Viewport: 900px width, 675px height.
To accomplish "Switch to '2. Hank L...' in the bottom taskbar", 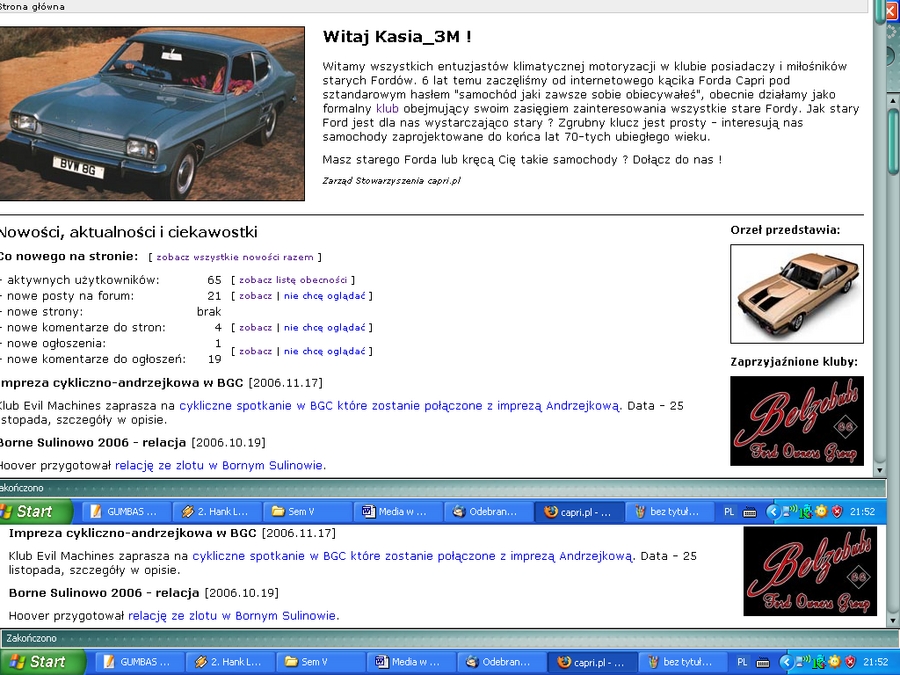I will 231,662.
